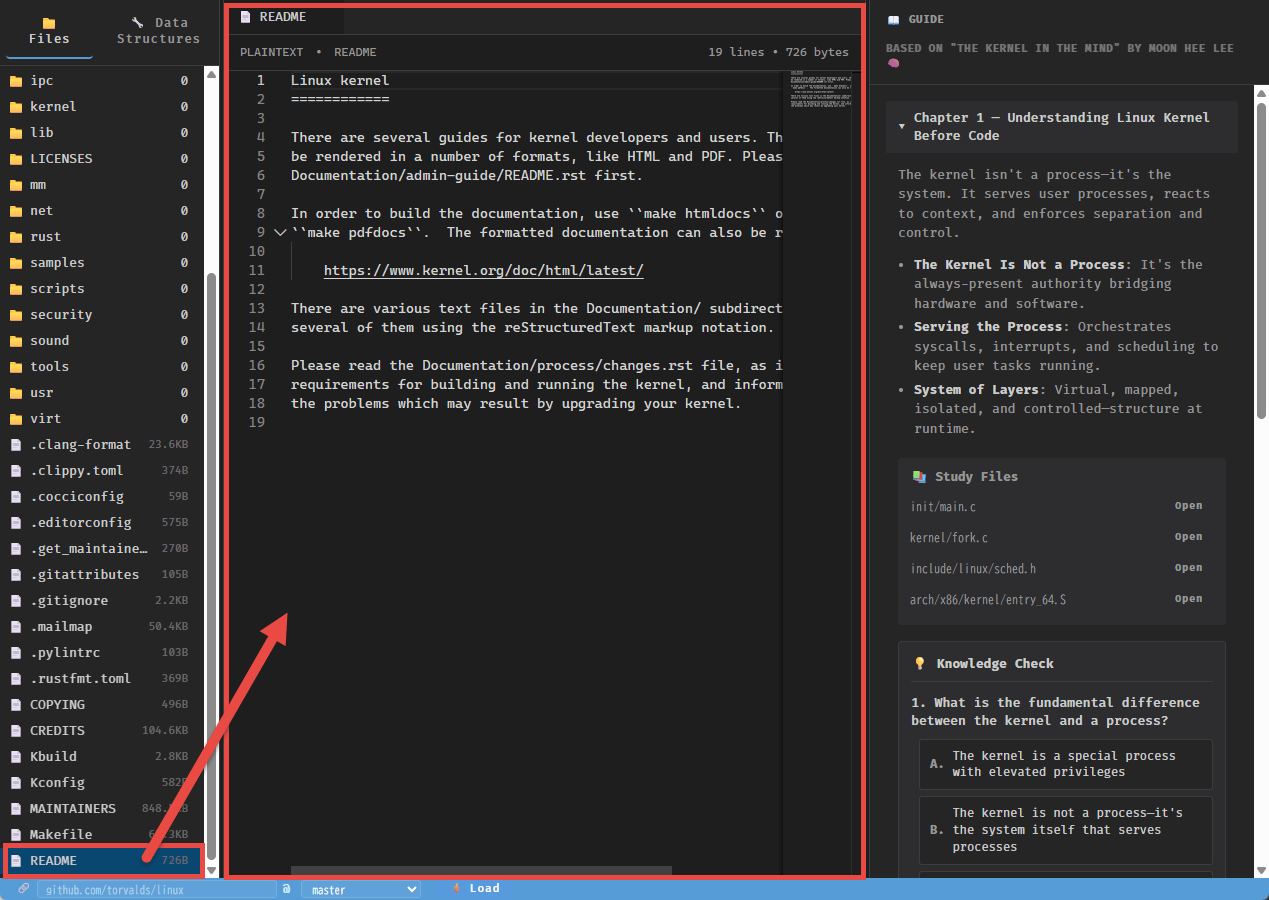Open init/main.c from Study Files
The image size is (1269, 900).
click(x=1188, y=506)
